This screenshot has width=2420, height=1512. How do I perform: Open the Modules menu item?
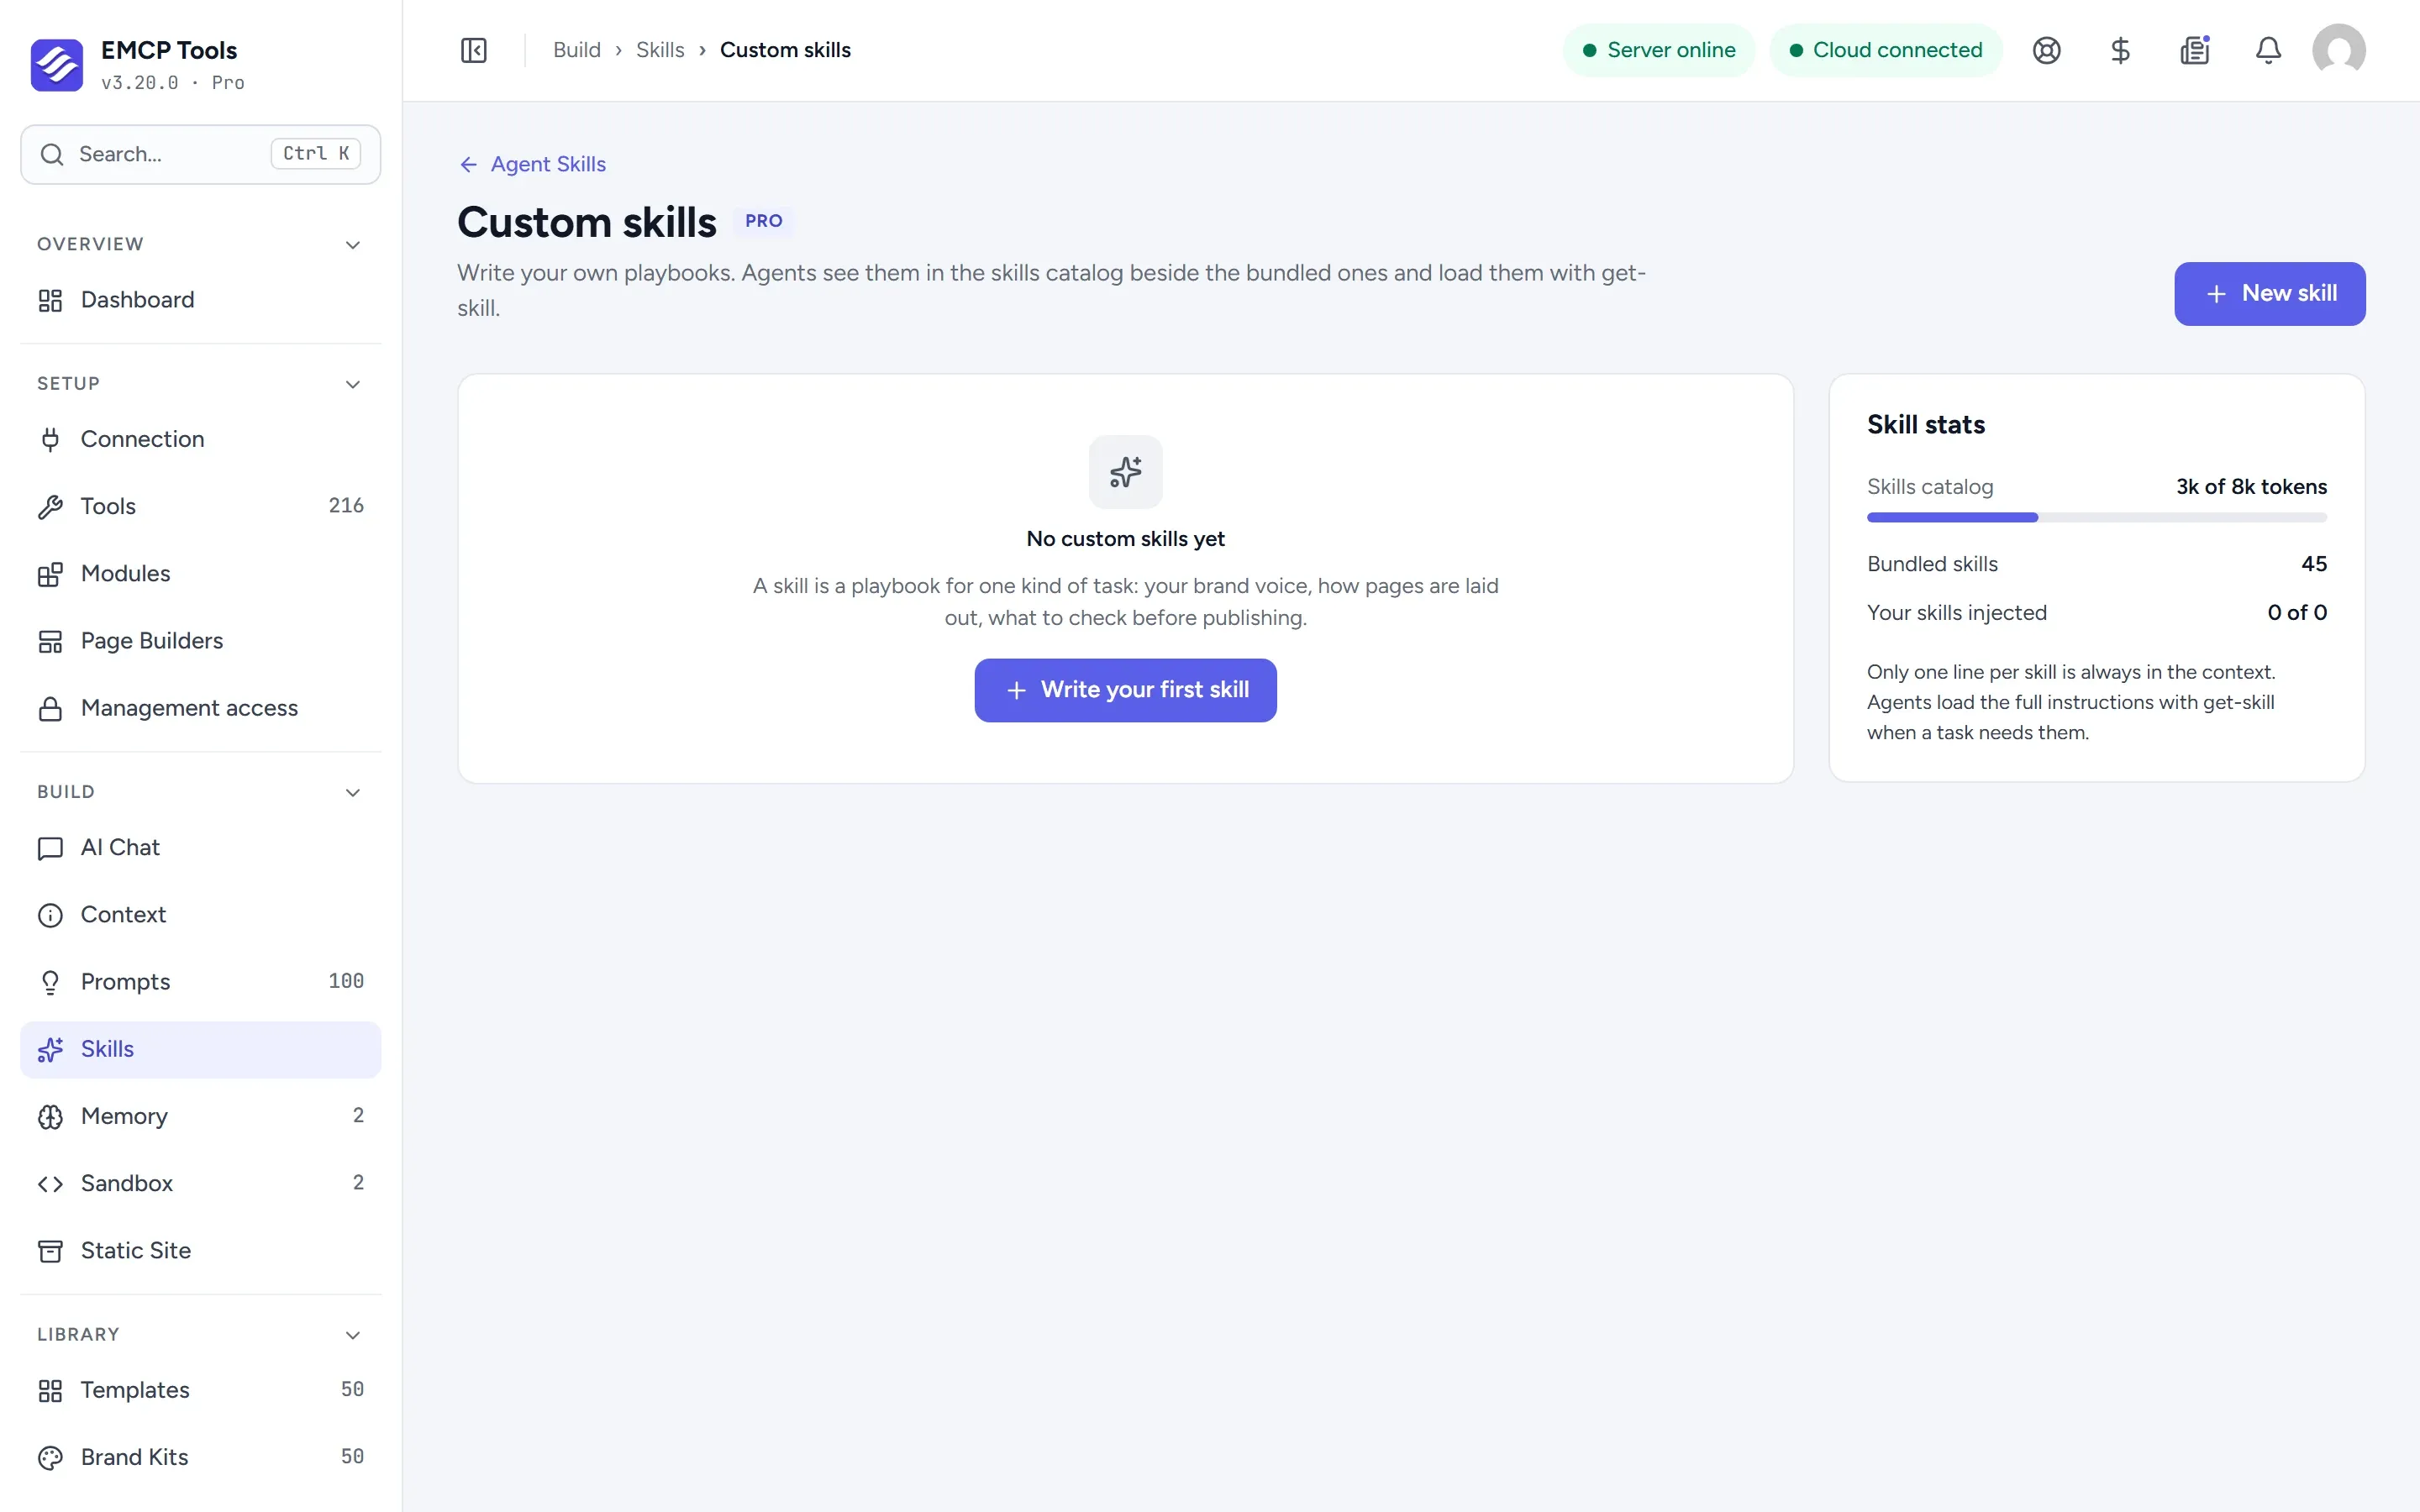pyautogui.click(x=200, y=574)
